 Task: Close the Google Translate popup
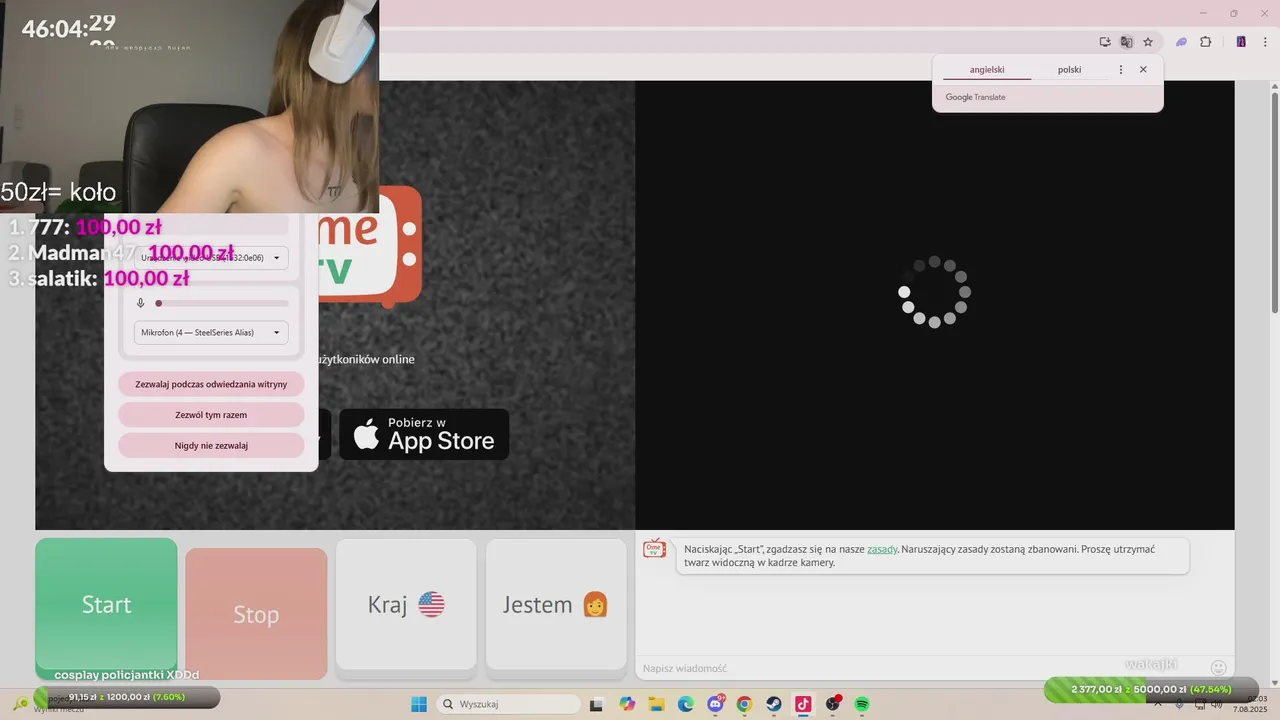(x=1143, y=70)
